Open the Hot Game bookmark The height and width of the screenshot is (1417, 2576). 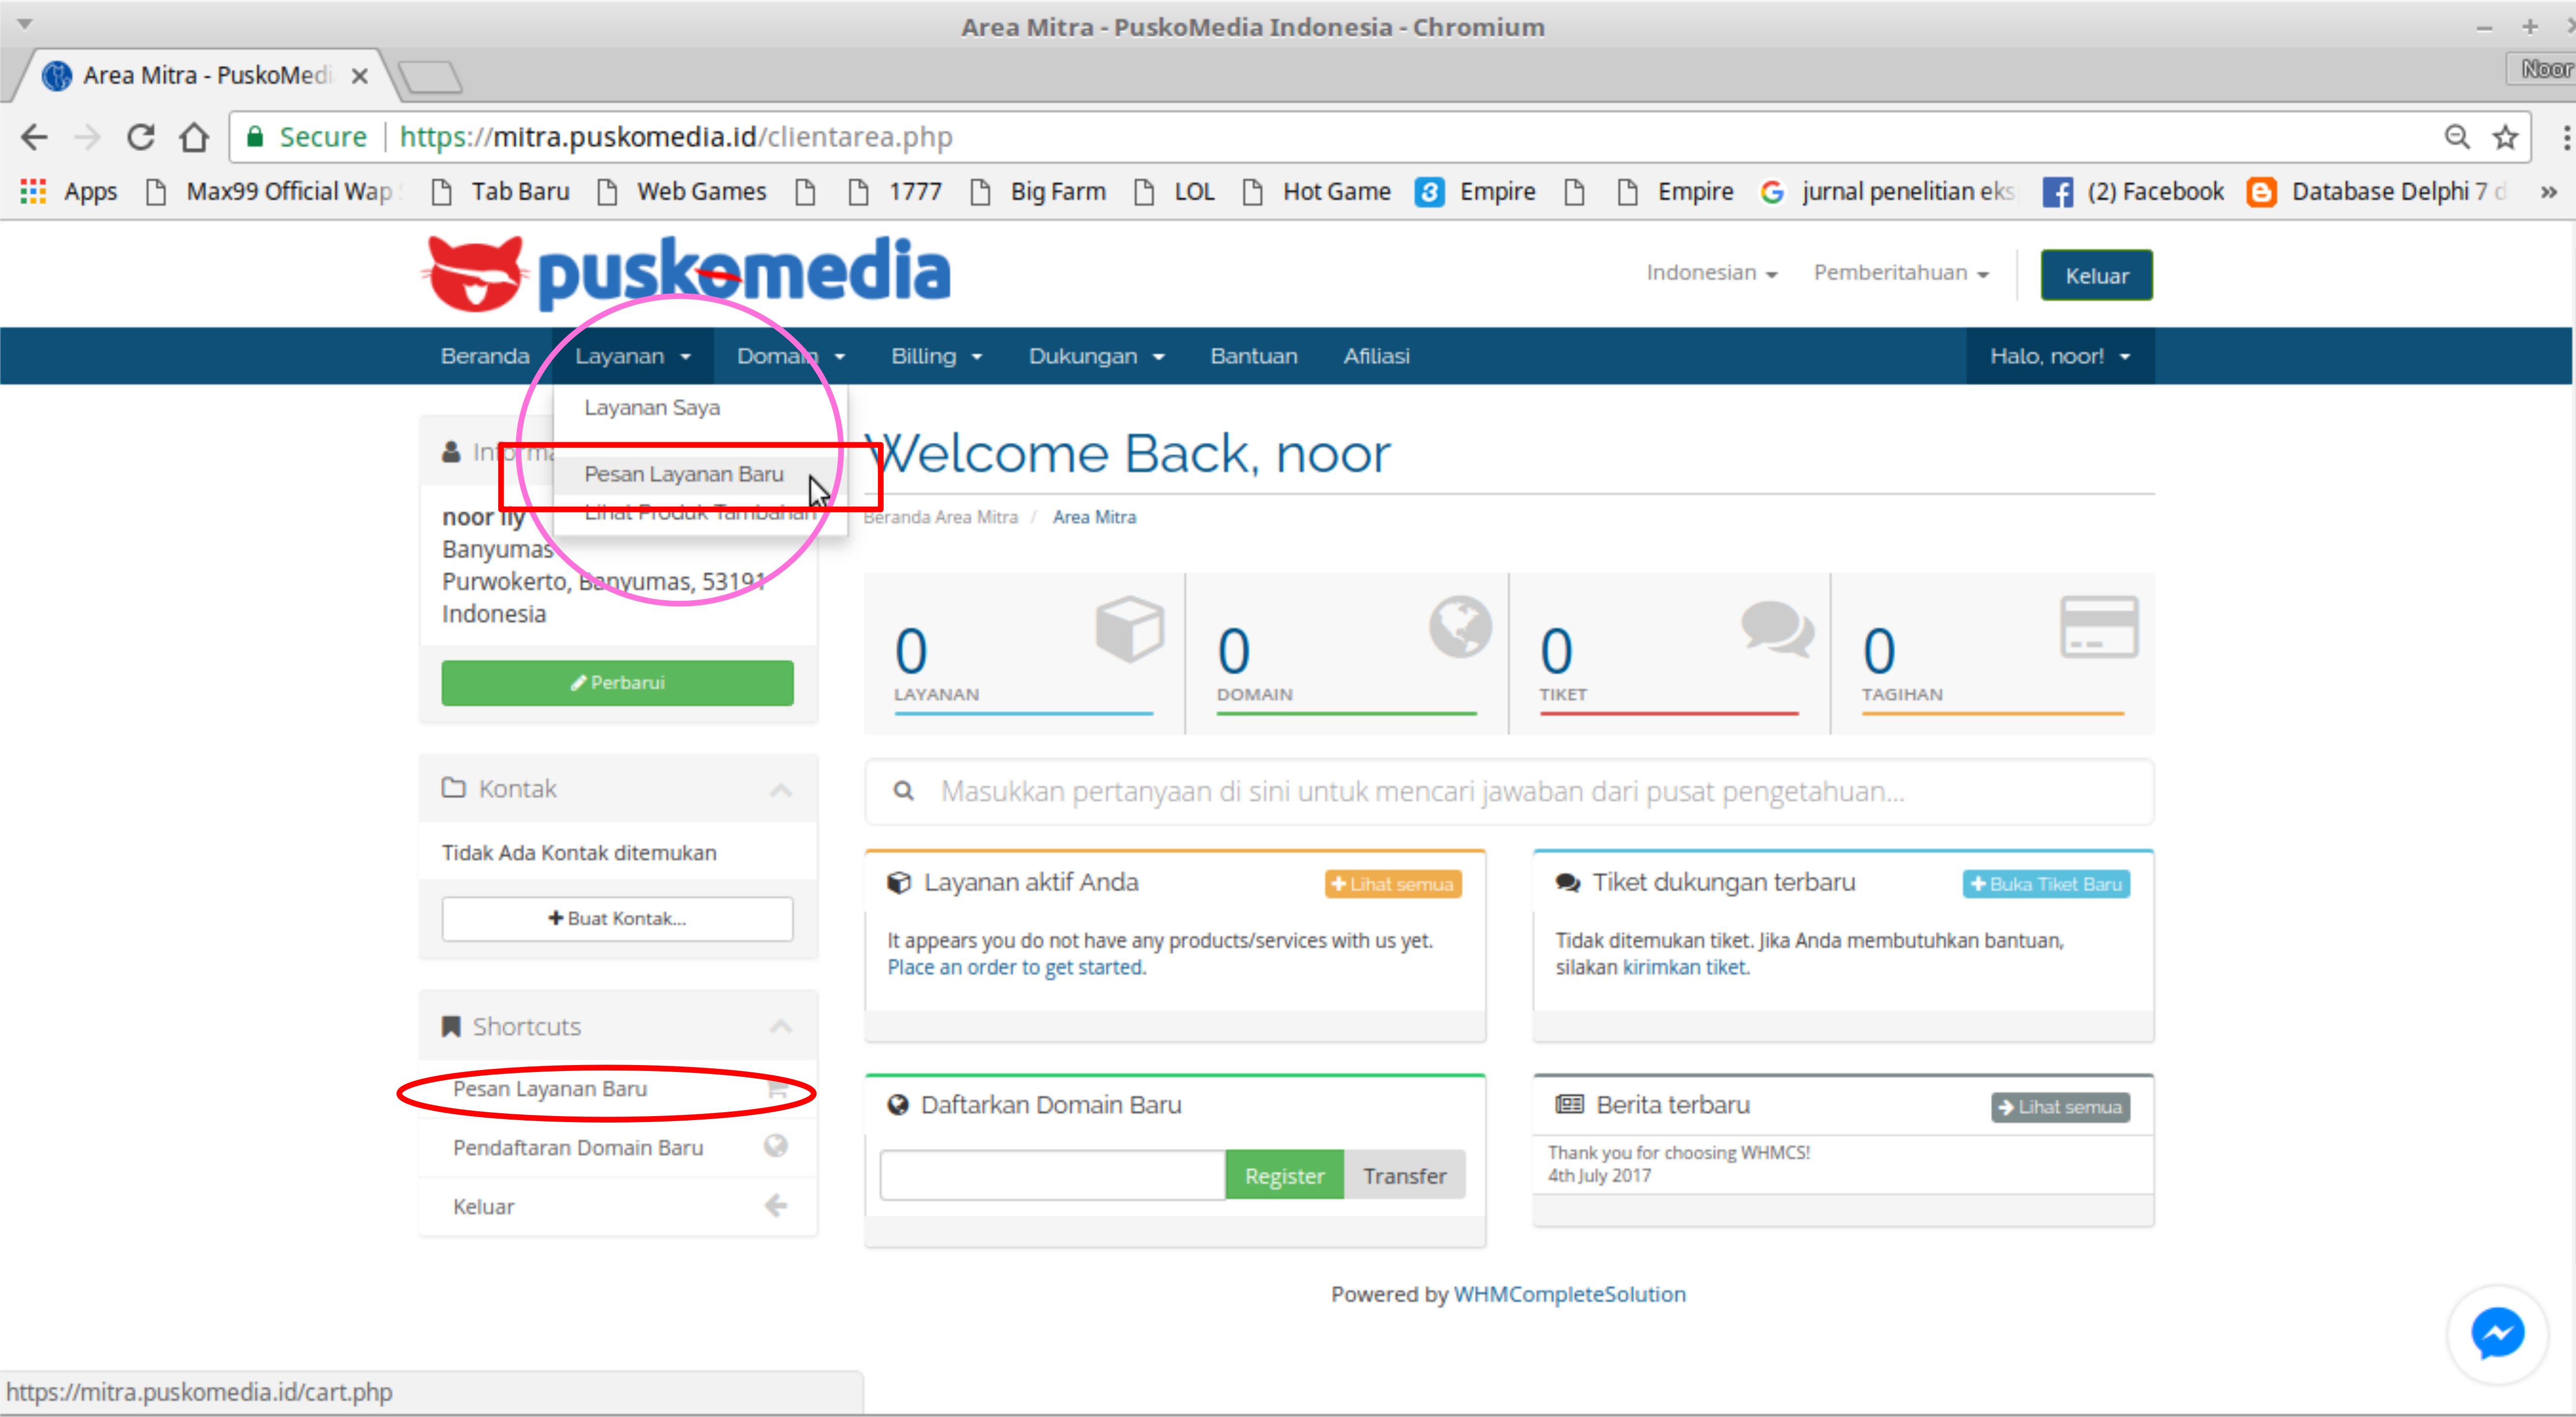pos(1316,191)
